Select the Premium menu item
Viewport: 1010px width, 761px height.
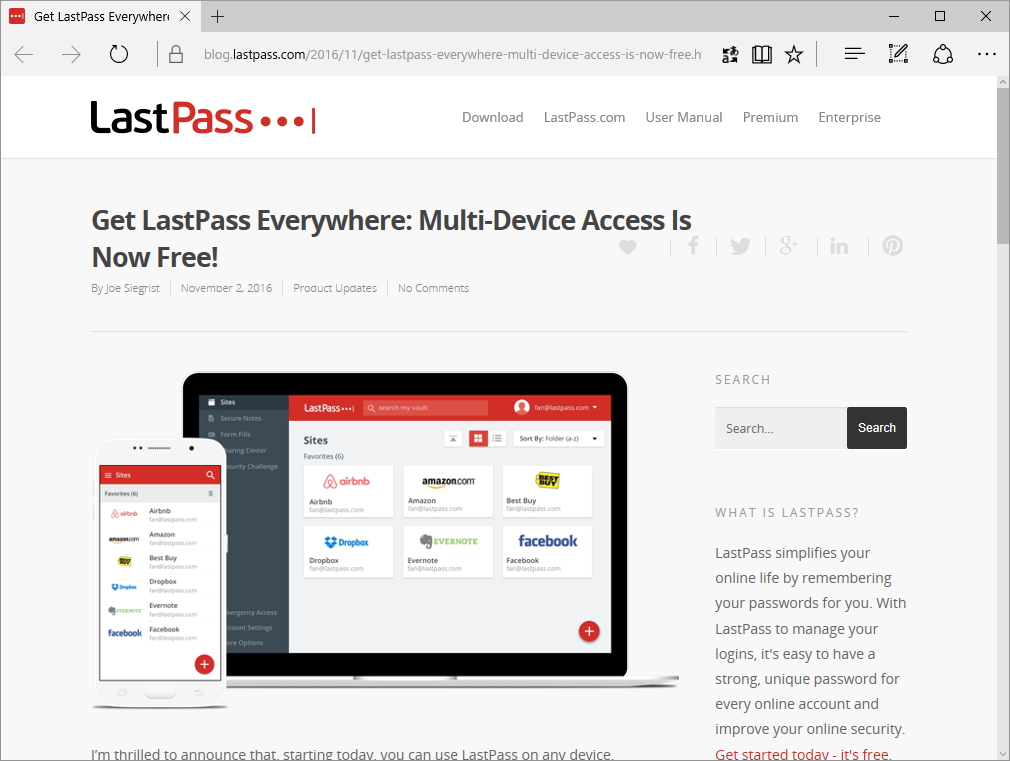click(770, 117)
